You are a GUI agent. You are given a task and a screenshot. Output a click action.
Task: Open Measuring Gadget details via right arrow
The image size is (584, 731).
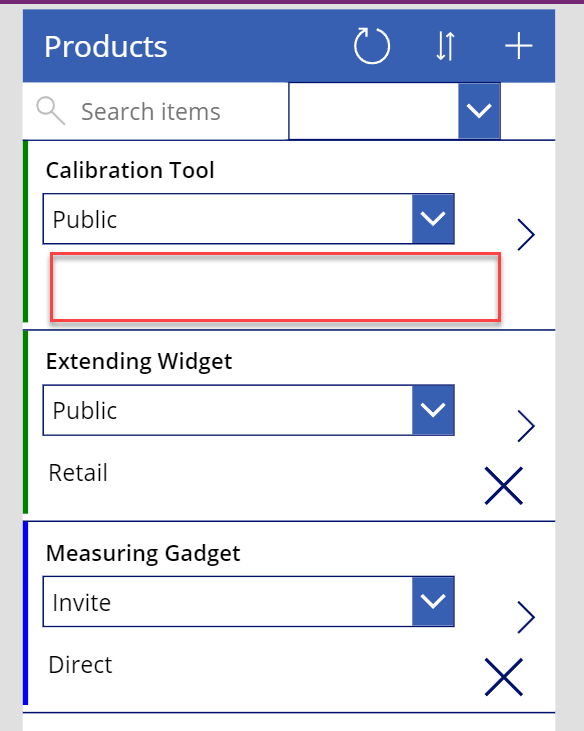526,617
